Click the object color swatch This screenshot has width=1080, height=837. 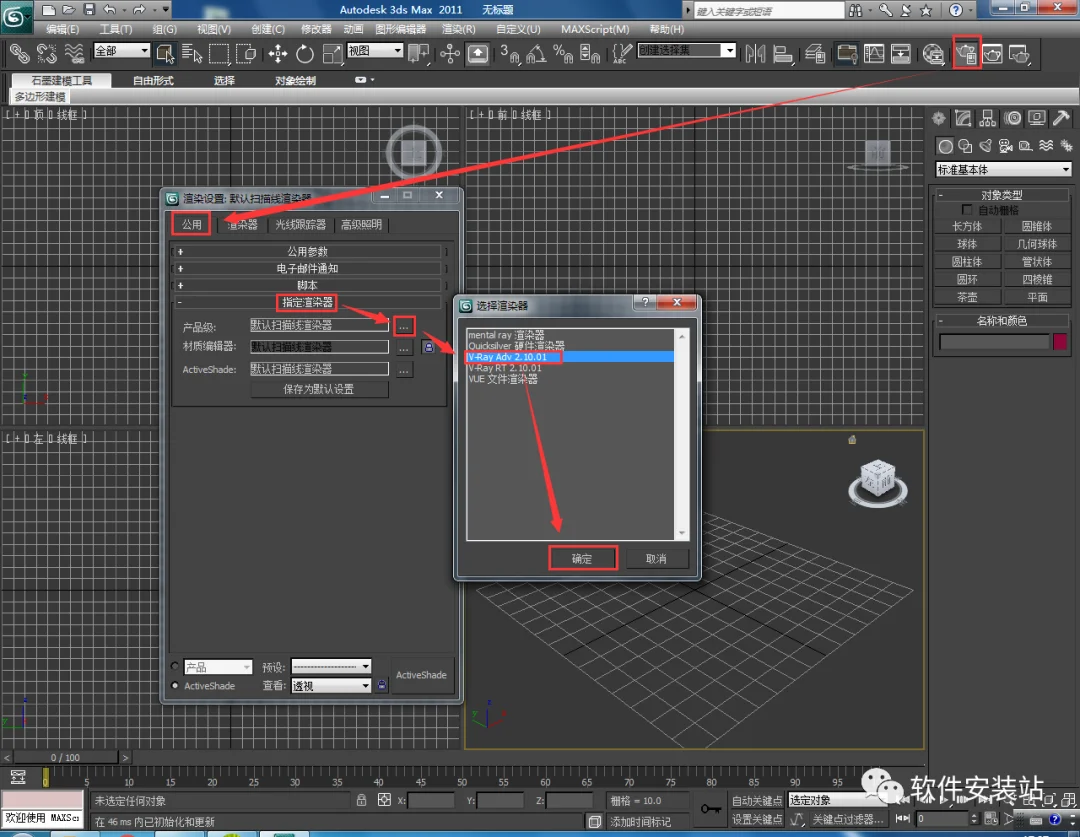tap(1060, 342)
